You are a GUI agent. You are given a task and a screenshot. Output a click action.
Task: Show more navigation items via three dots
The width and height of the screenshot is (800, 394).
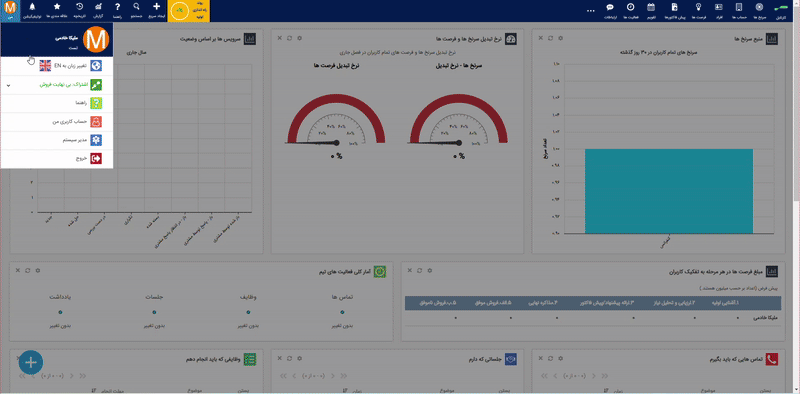click(x=591, y=10)
